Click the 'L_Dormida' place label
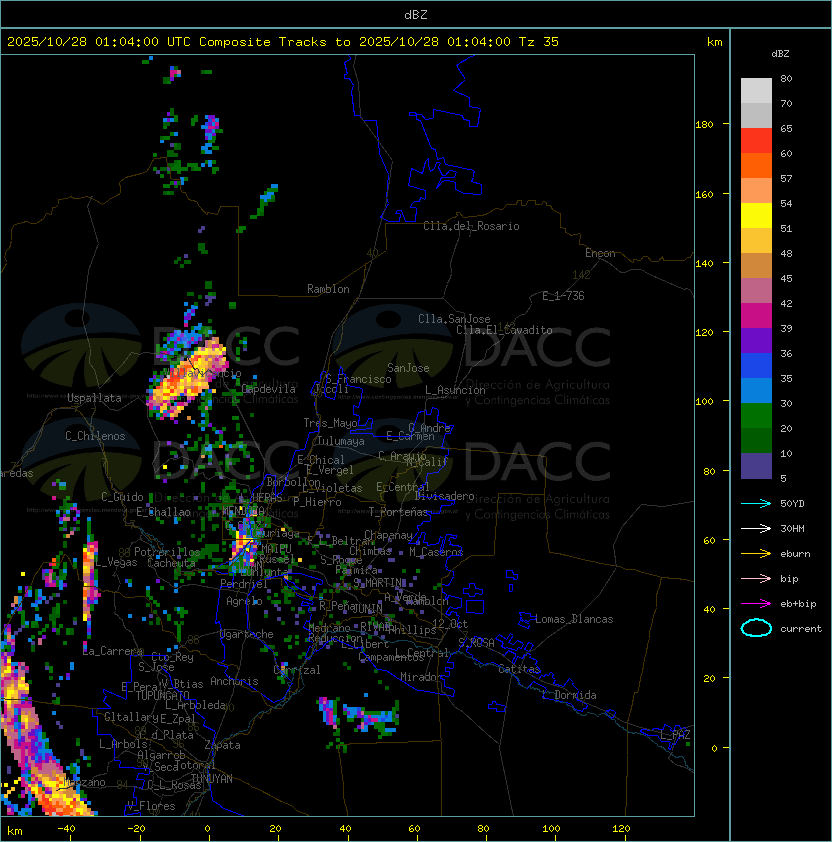This screenshot has height=842, width=832. 569,695
